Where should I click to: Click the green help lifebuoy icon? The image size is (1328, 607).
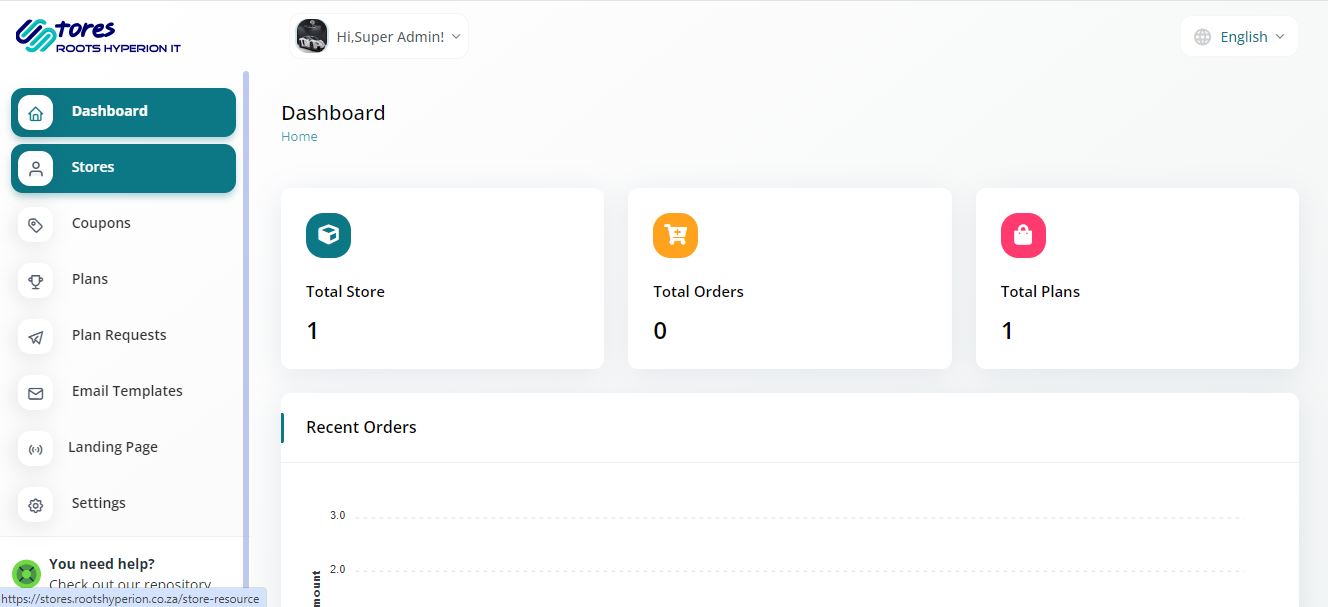[26, 574]
